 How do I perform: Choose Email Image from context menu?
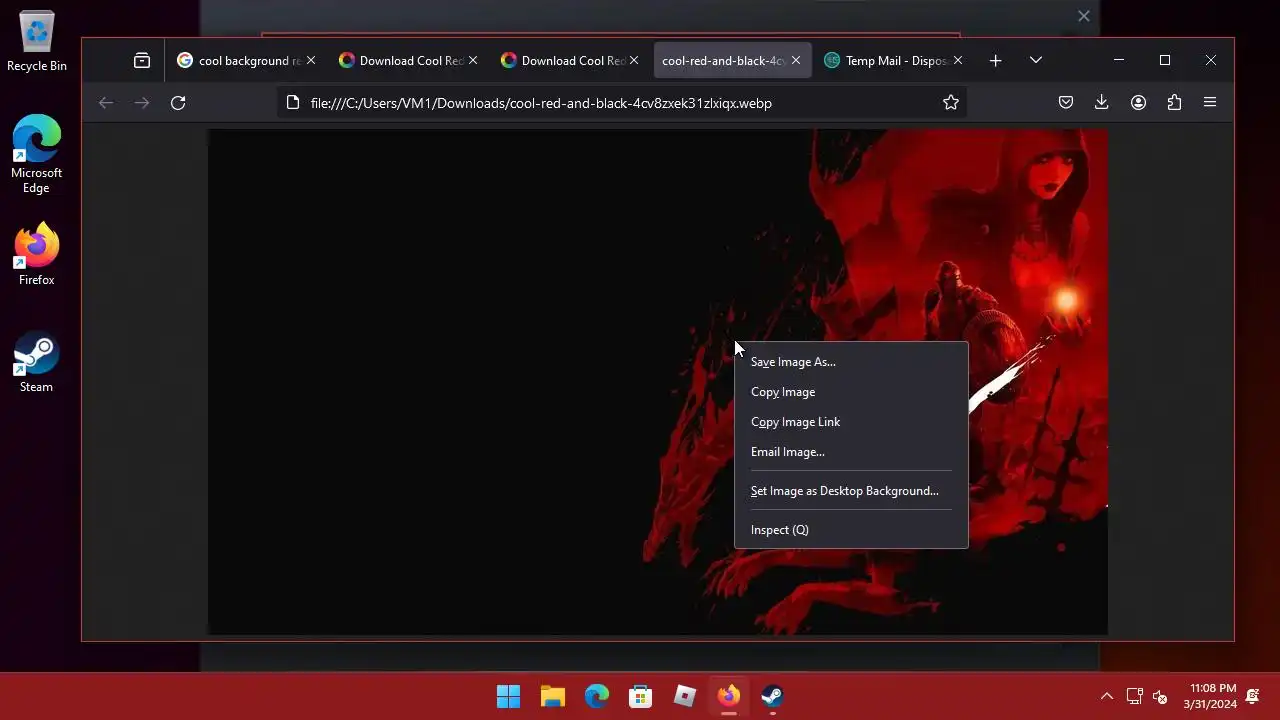click(x=851, y=452)
